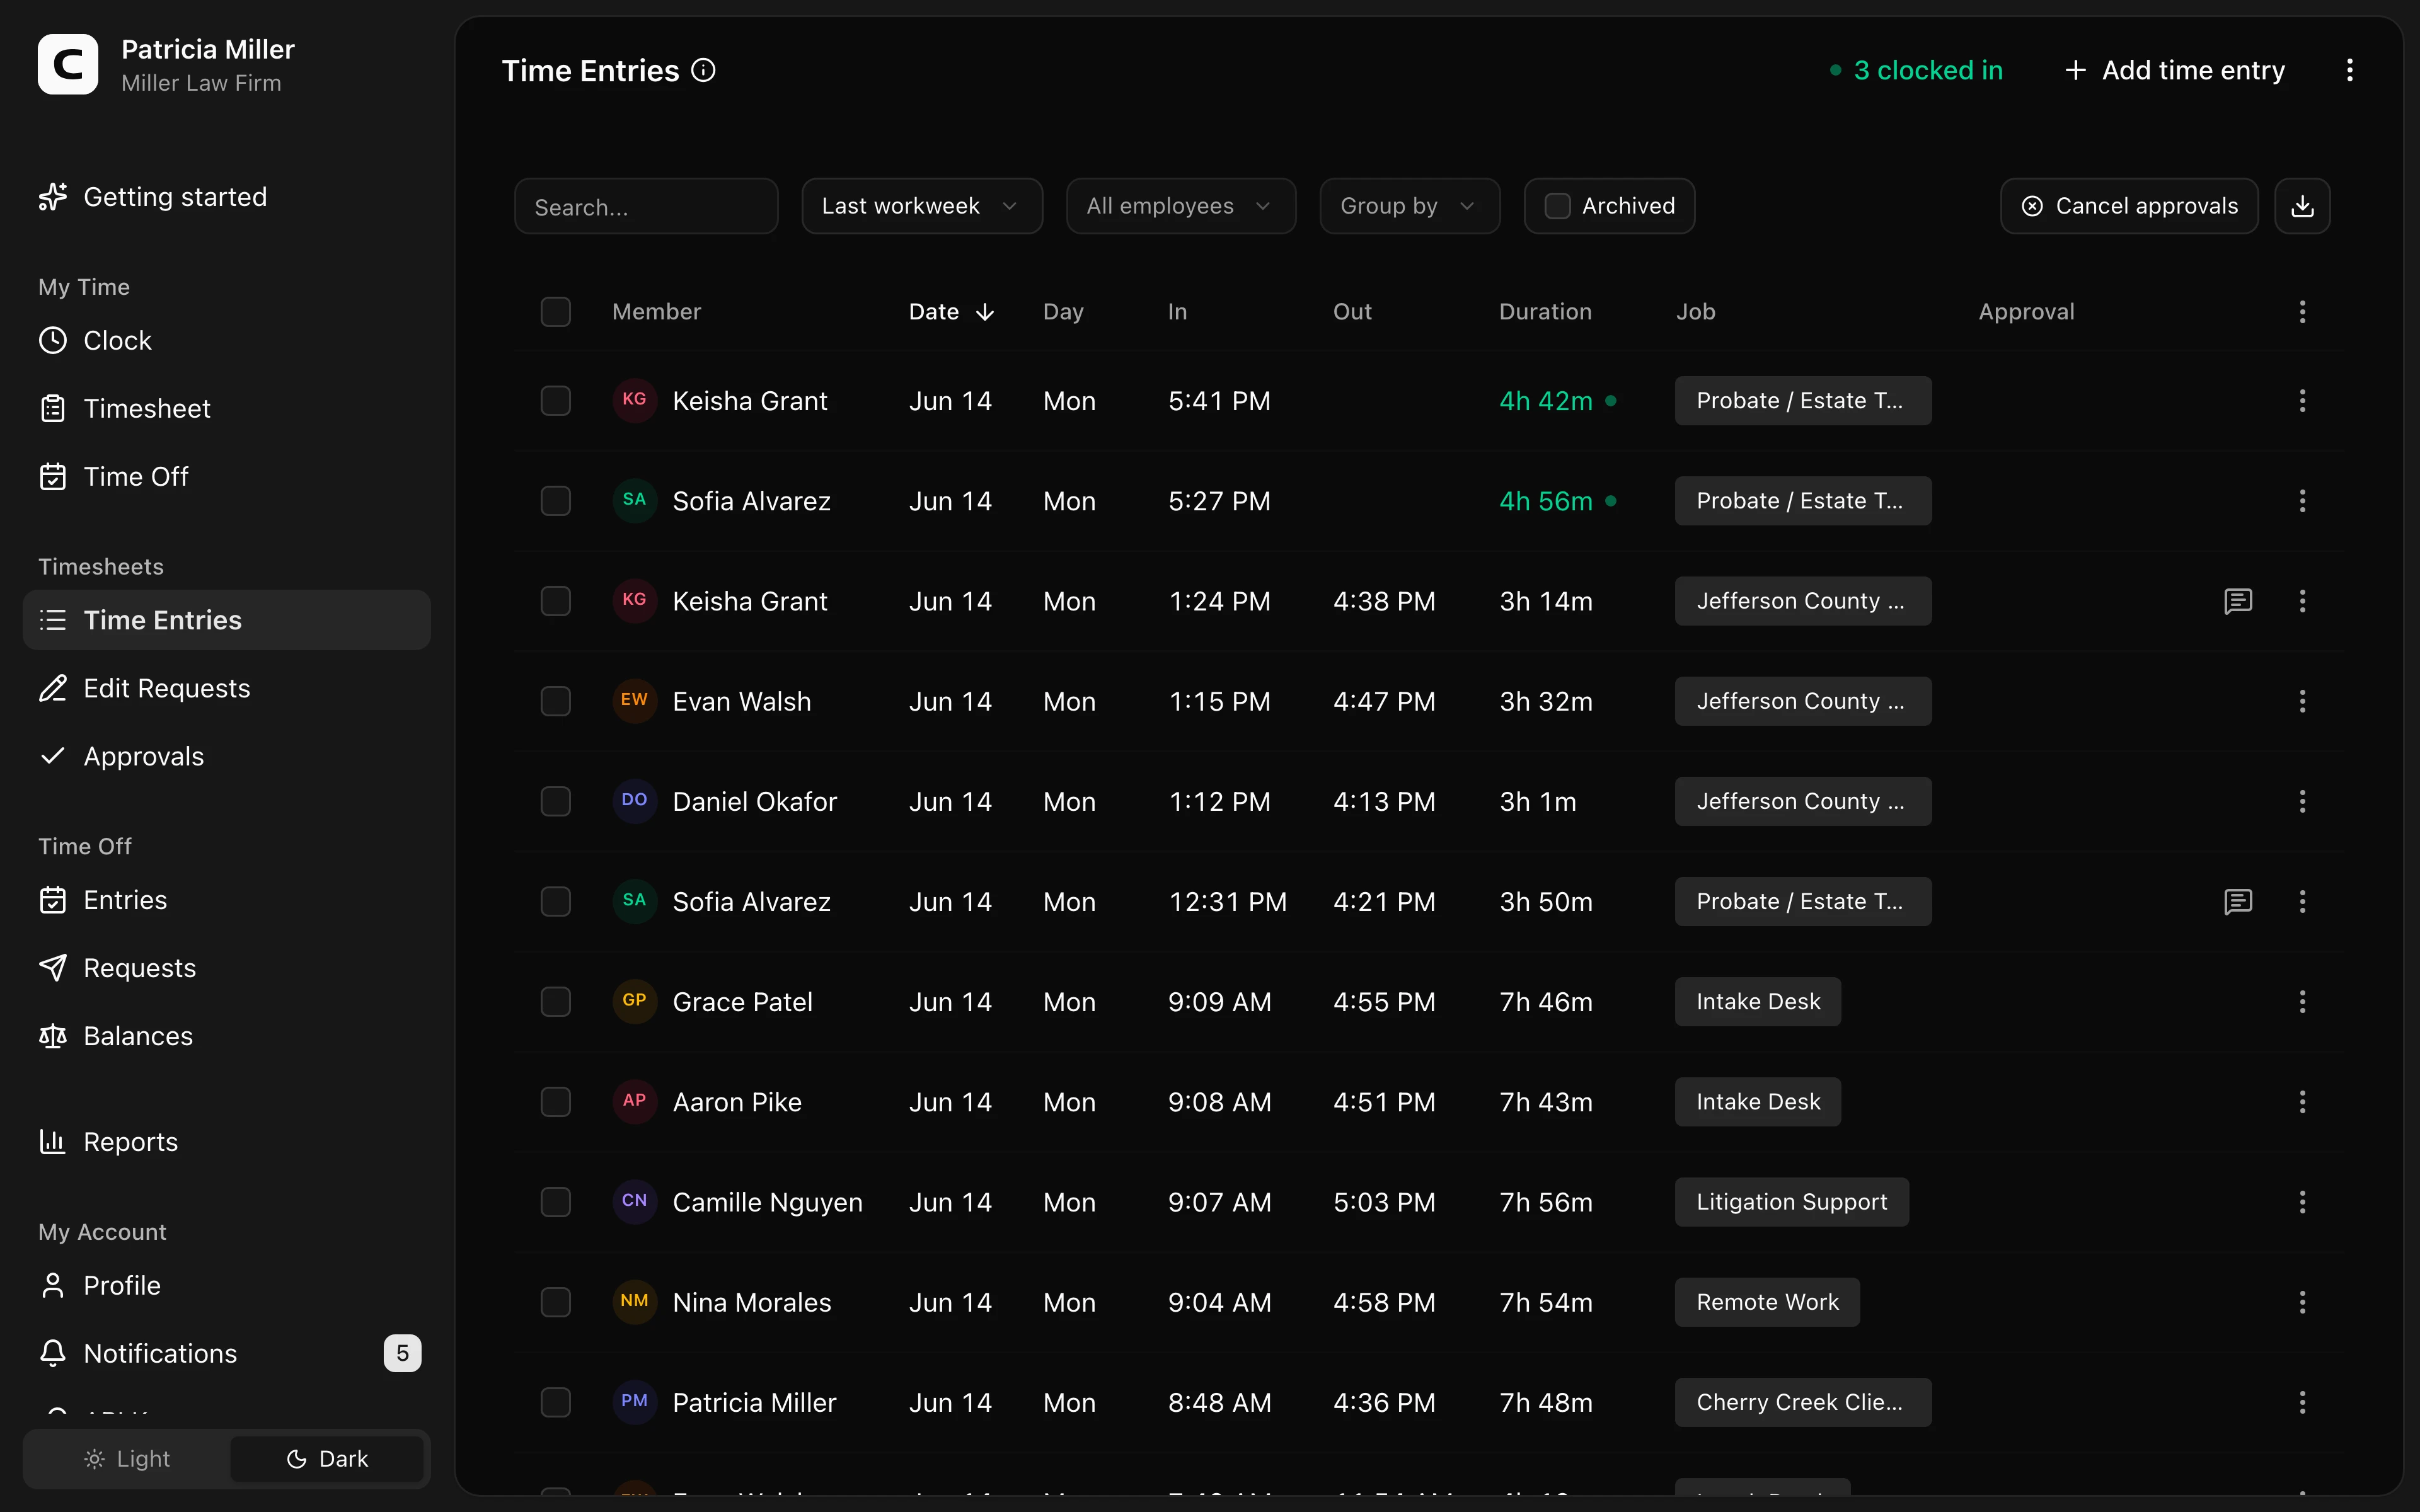The image size is (2420, 1512).
Task: Expand the Group by dropdown
Action: [x=1409, y=206]
